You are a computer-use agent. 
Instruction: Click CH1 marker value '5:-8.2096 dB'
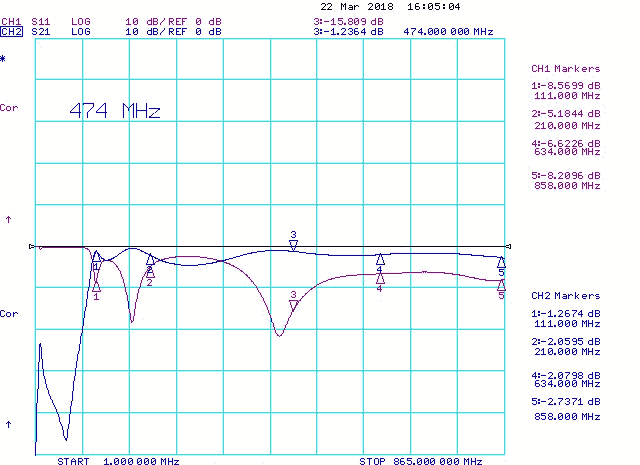tap(566, 176)
